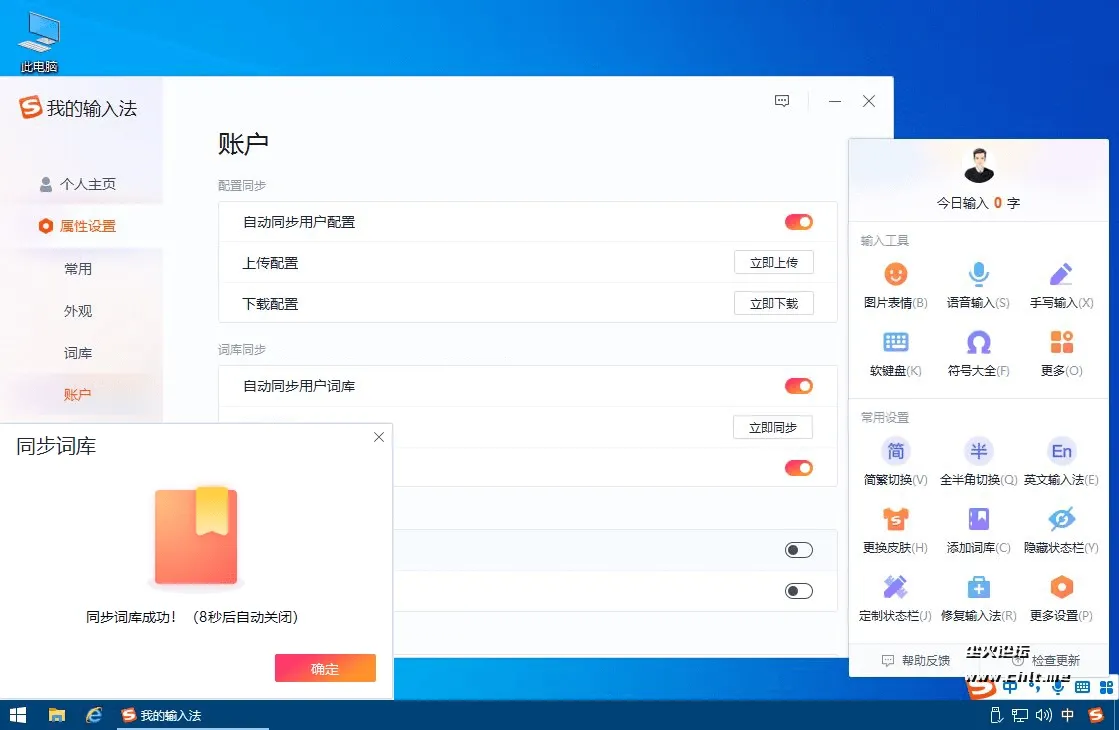
Task: Click 确定 in the 同步词库 dialog
Action: coord(325,667)
